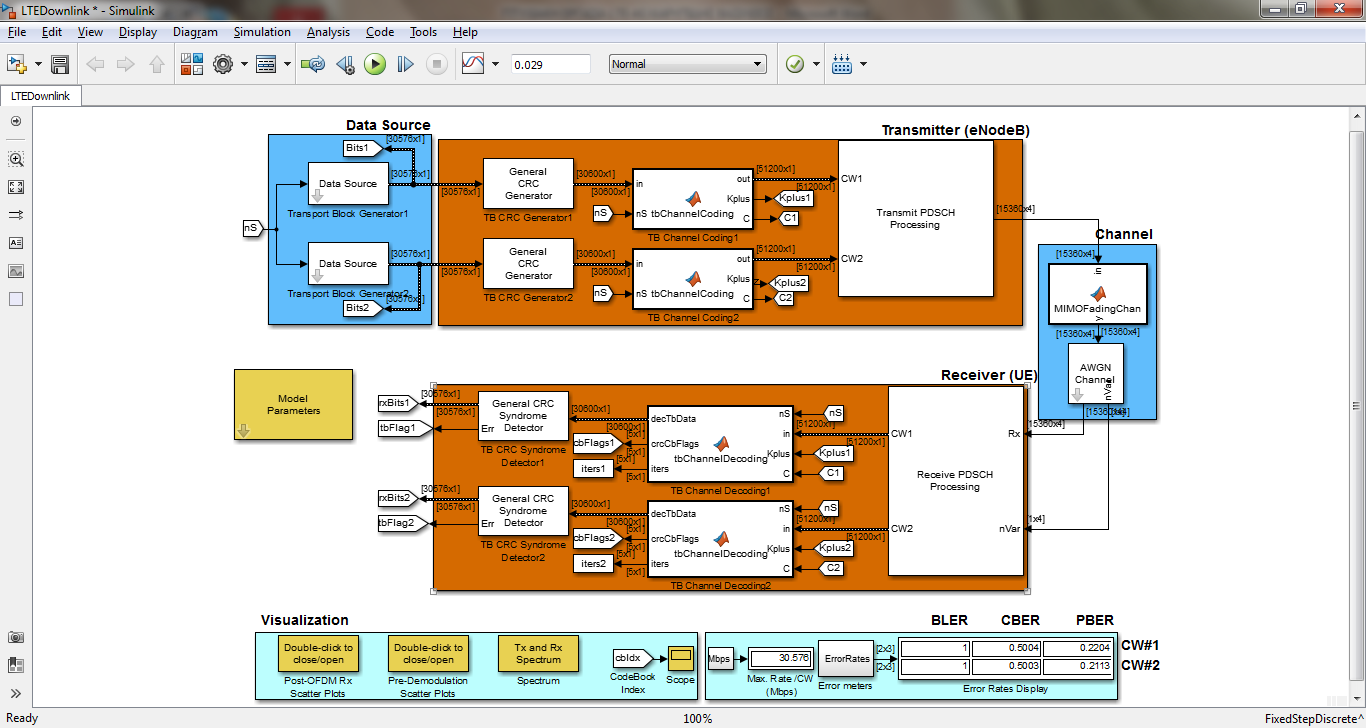
Task: Expand the Build Model dropdown arrow
Action: pos(863,64)
